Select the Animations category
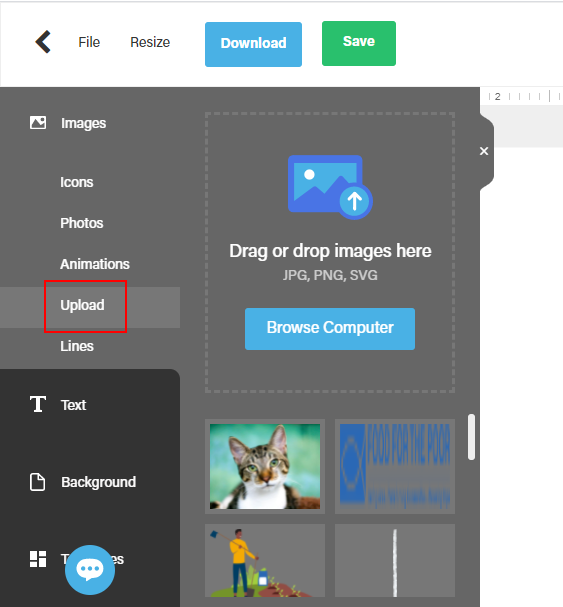Viewport: 563px width, 607px height. click(x=95, y=264)
